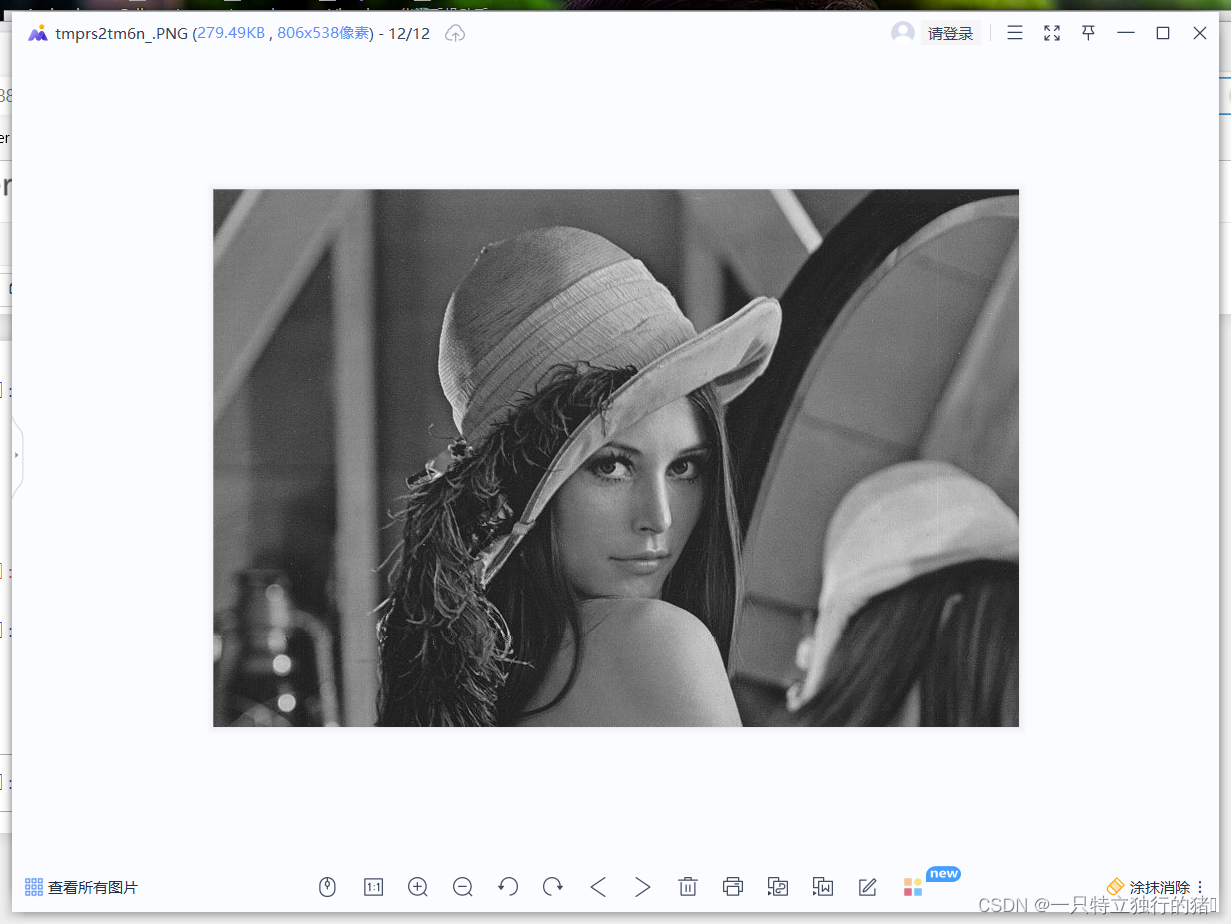1231x924 pixels.
Task: Click the image format conversion icon
Action: point(778,887)
